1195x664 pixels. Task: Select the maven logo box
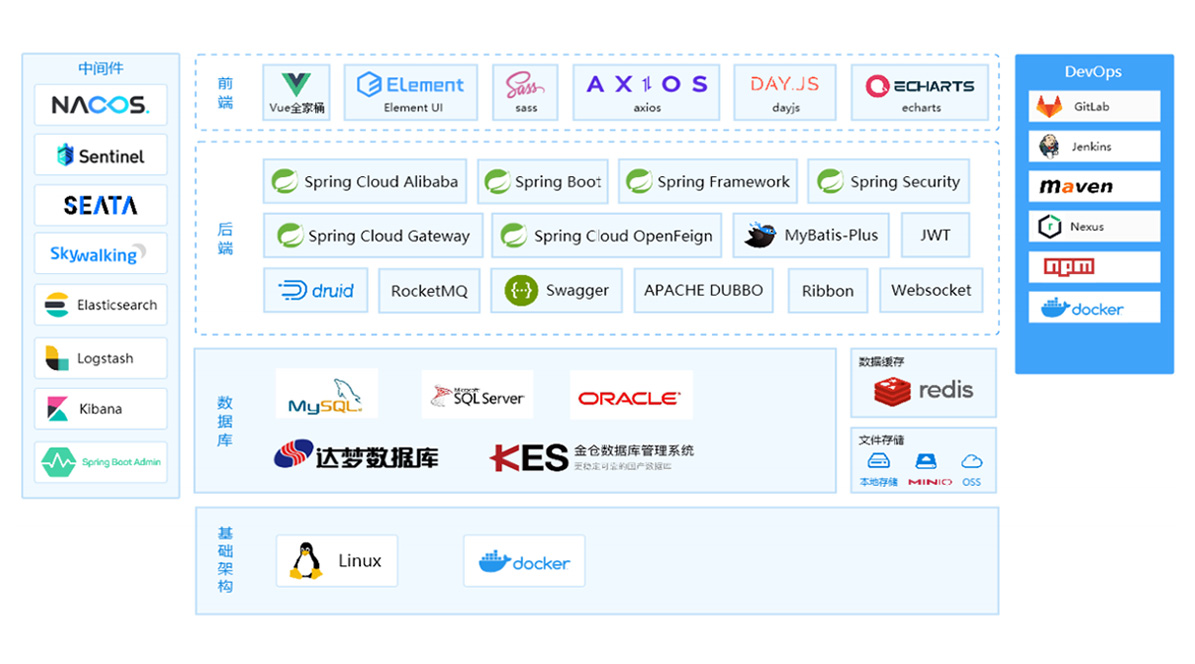(1094, 186)
